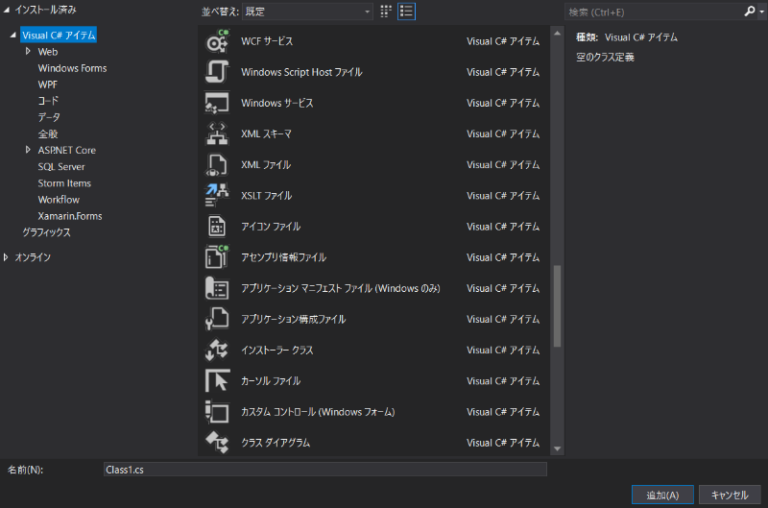This screenshot has height=508, width=768.
Task: Click the 'アセンブリ情報ファイル' item name
Action: tap(283, 257)
